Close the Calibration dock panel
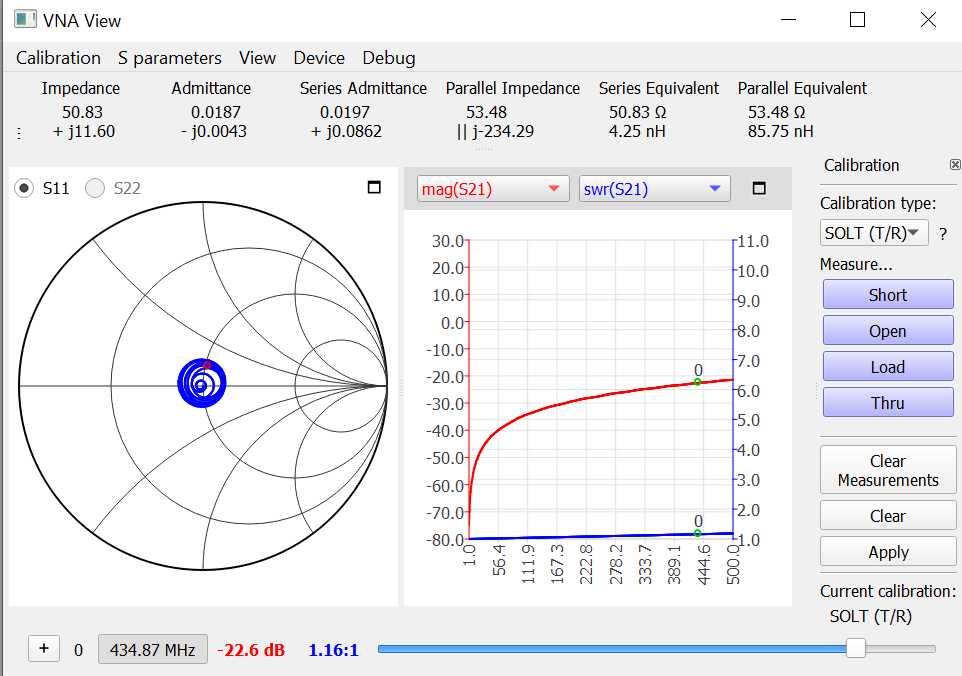Screen dimensions: 962x676 click(955, 164)
